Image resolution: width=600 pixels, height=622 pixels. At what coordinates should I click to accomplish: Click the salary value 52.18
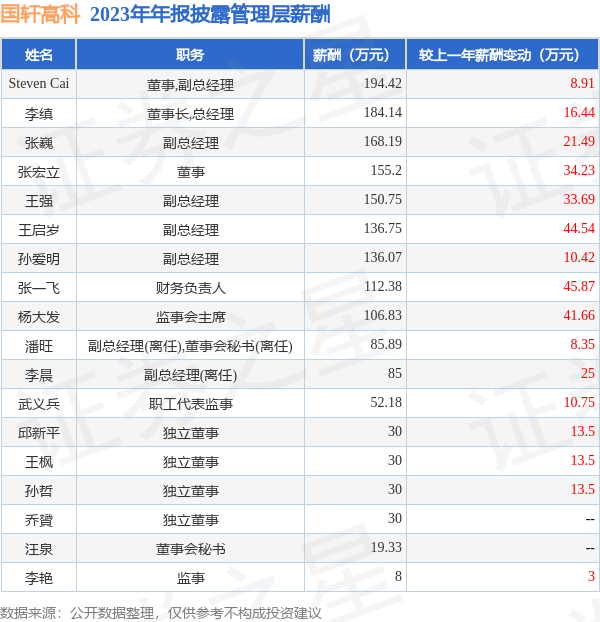[x=386, y=402]
